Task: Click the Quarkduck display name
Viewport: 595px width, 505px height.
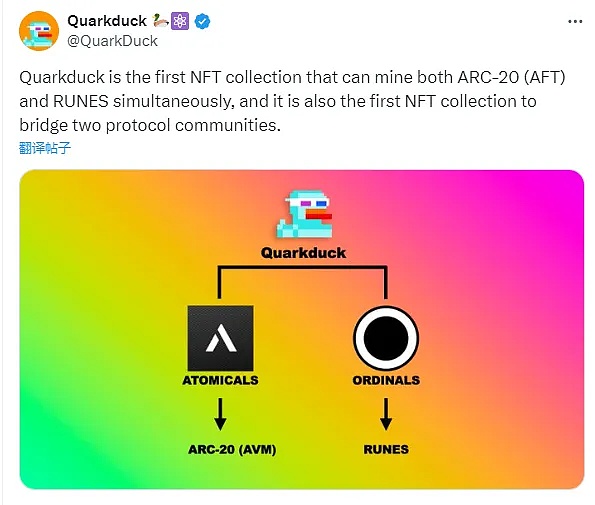Action: pyautogui.click(x=107, y=21)
